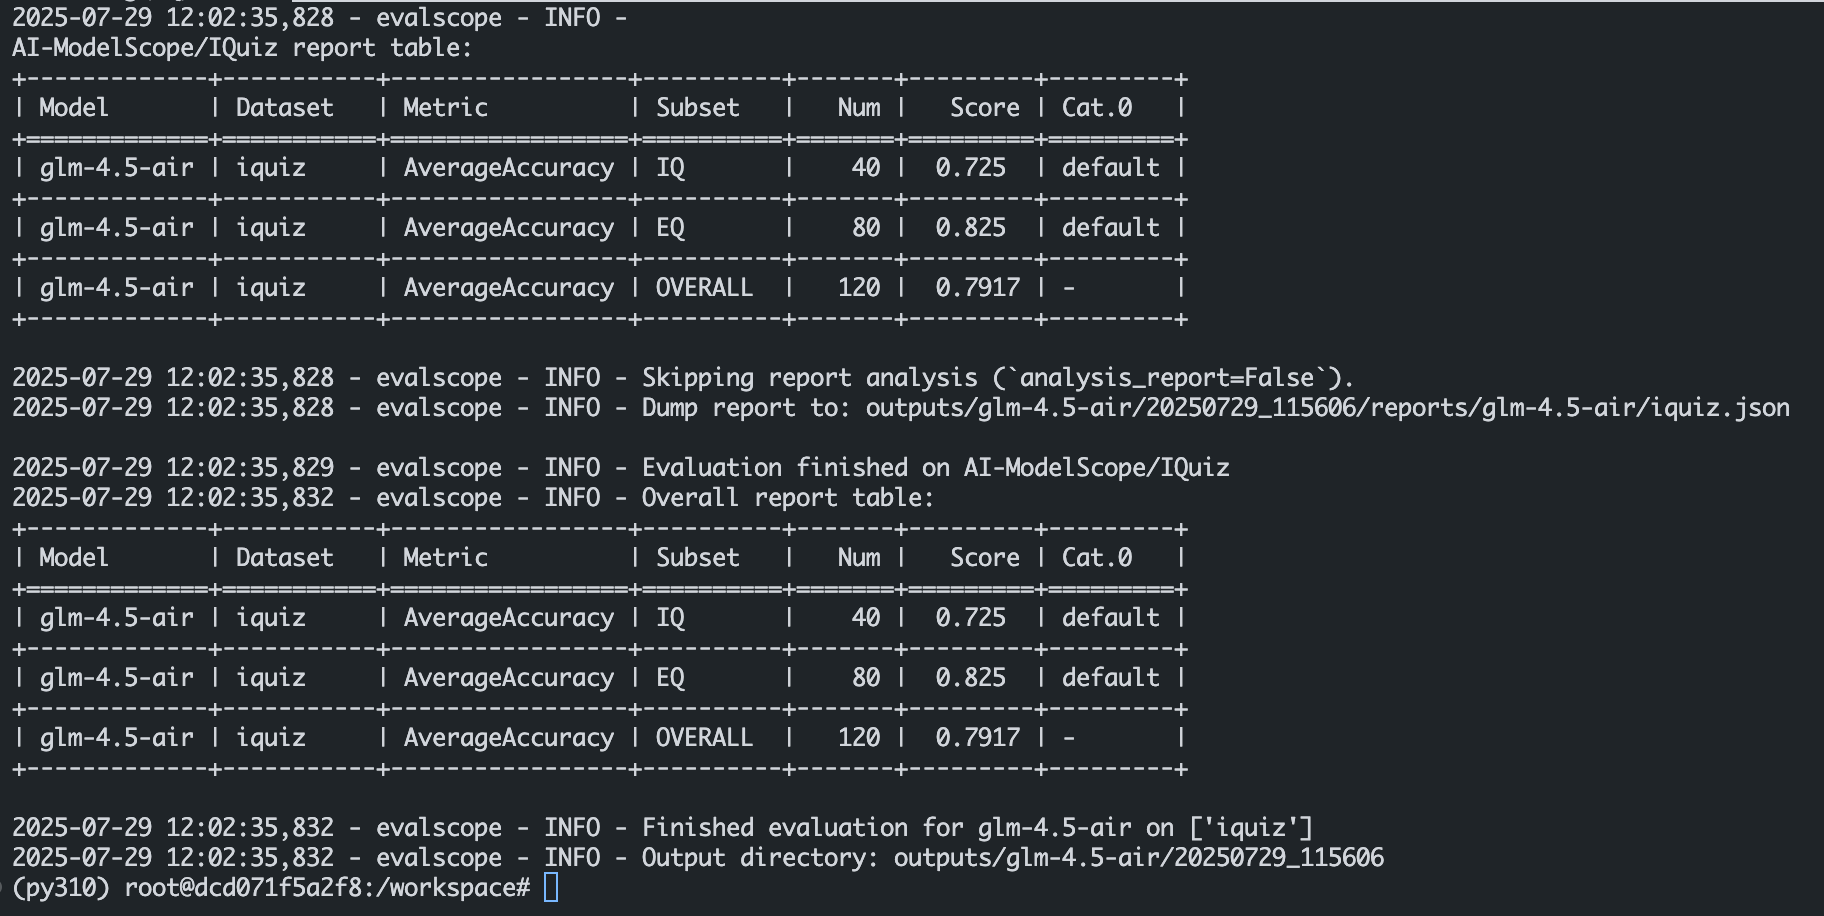Click the Score column header in the first table

pos(984,107)
